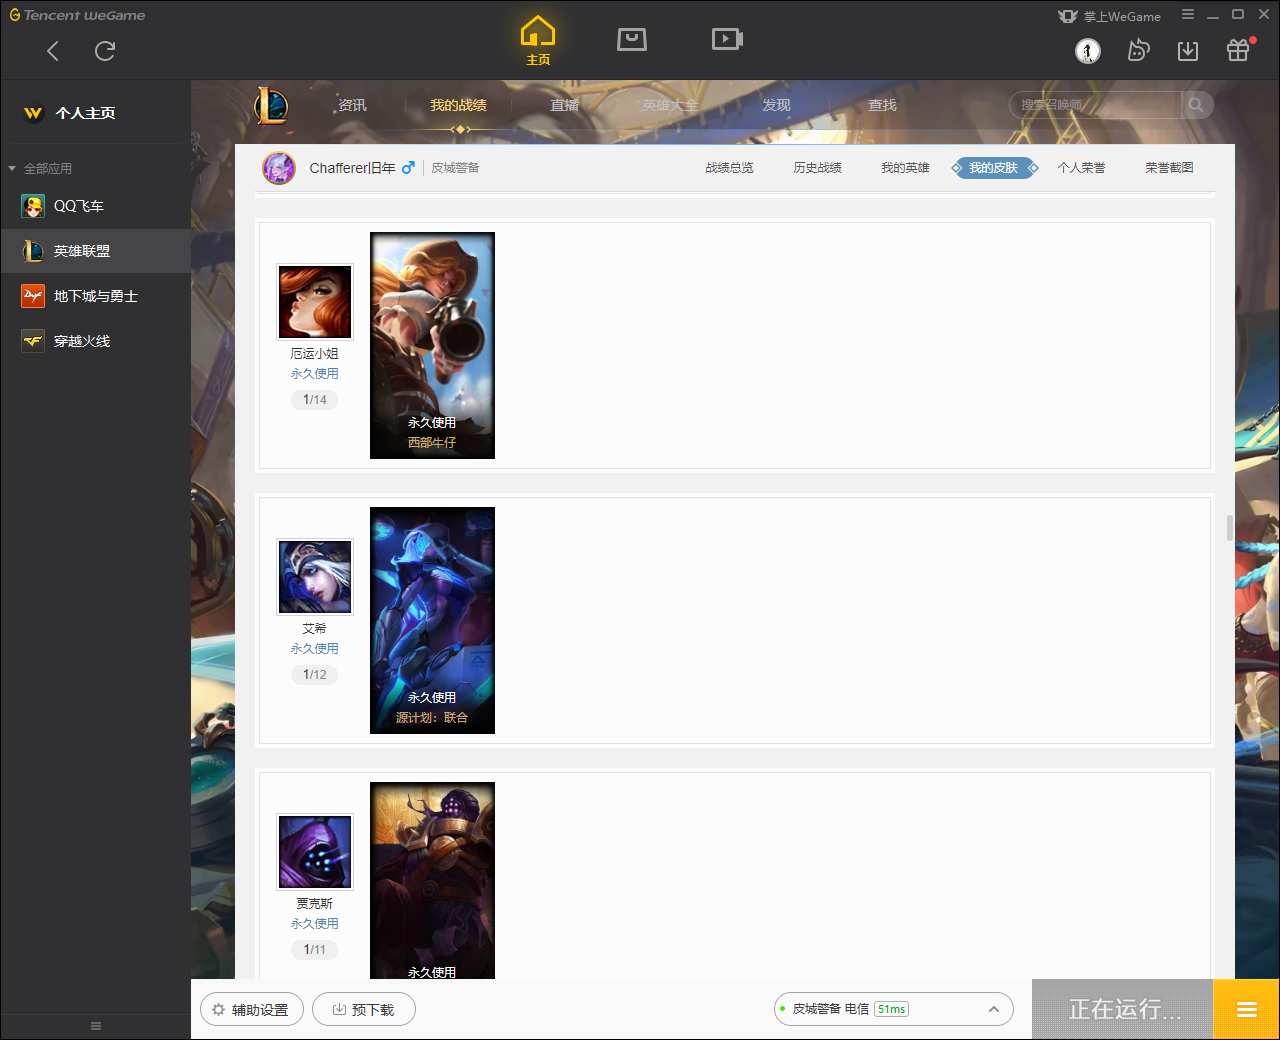Refresh the page with reload icon
This screenshot has height=1040, width=1280.
[x=105, y=51]
